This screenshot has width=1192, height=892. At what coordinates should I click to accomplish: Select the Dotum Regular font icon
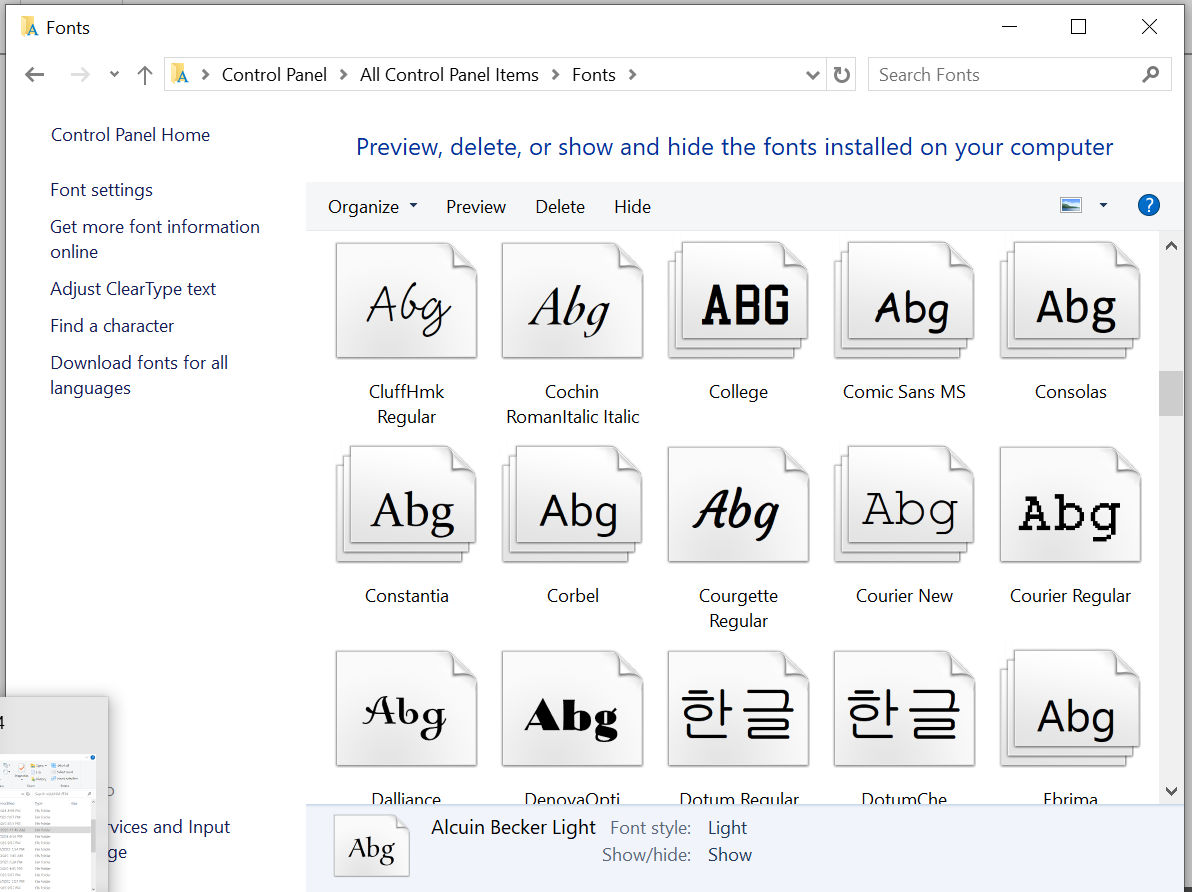click(738, 708)
